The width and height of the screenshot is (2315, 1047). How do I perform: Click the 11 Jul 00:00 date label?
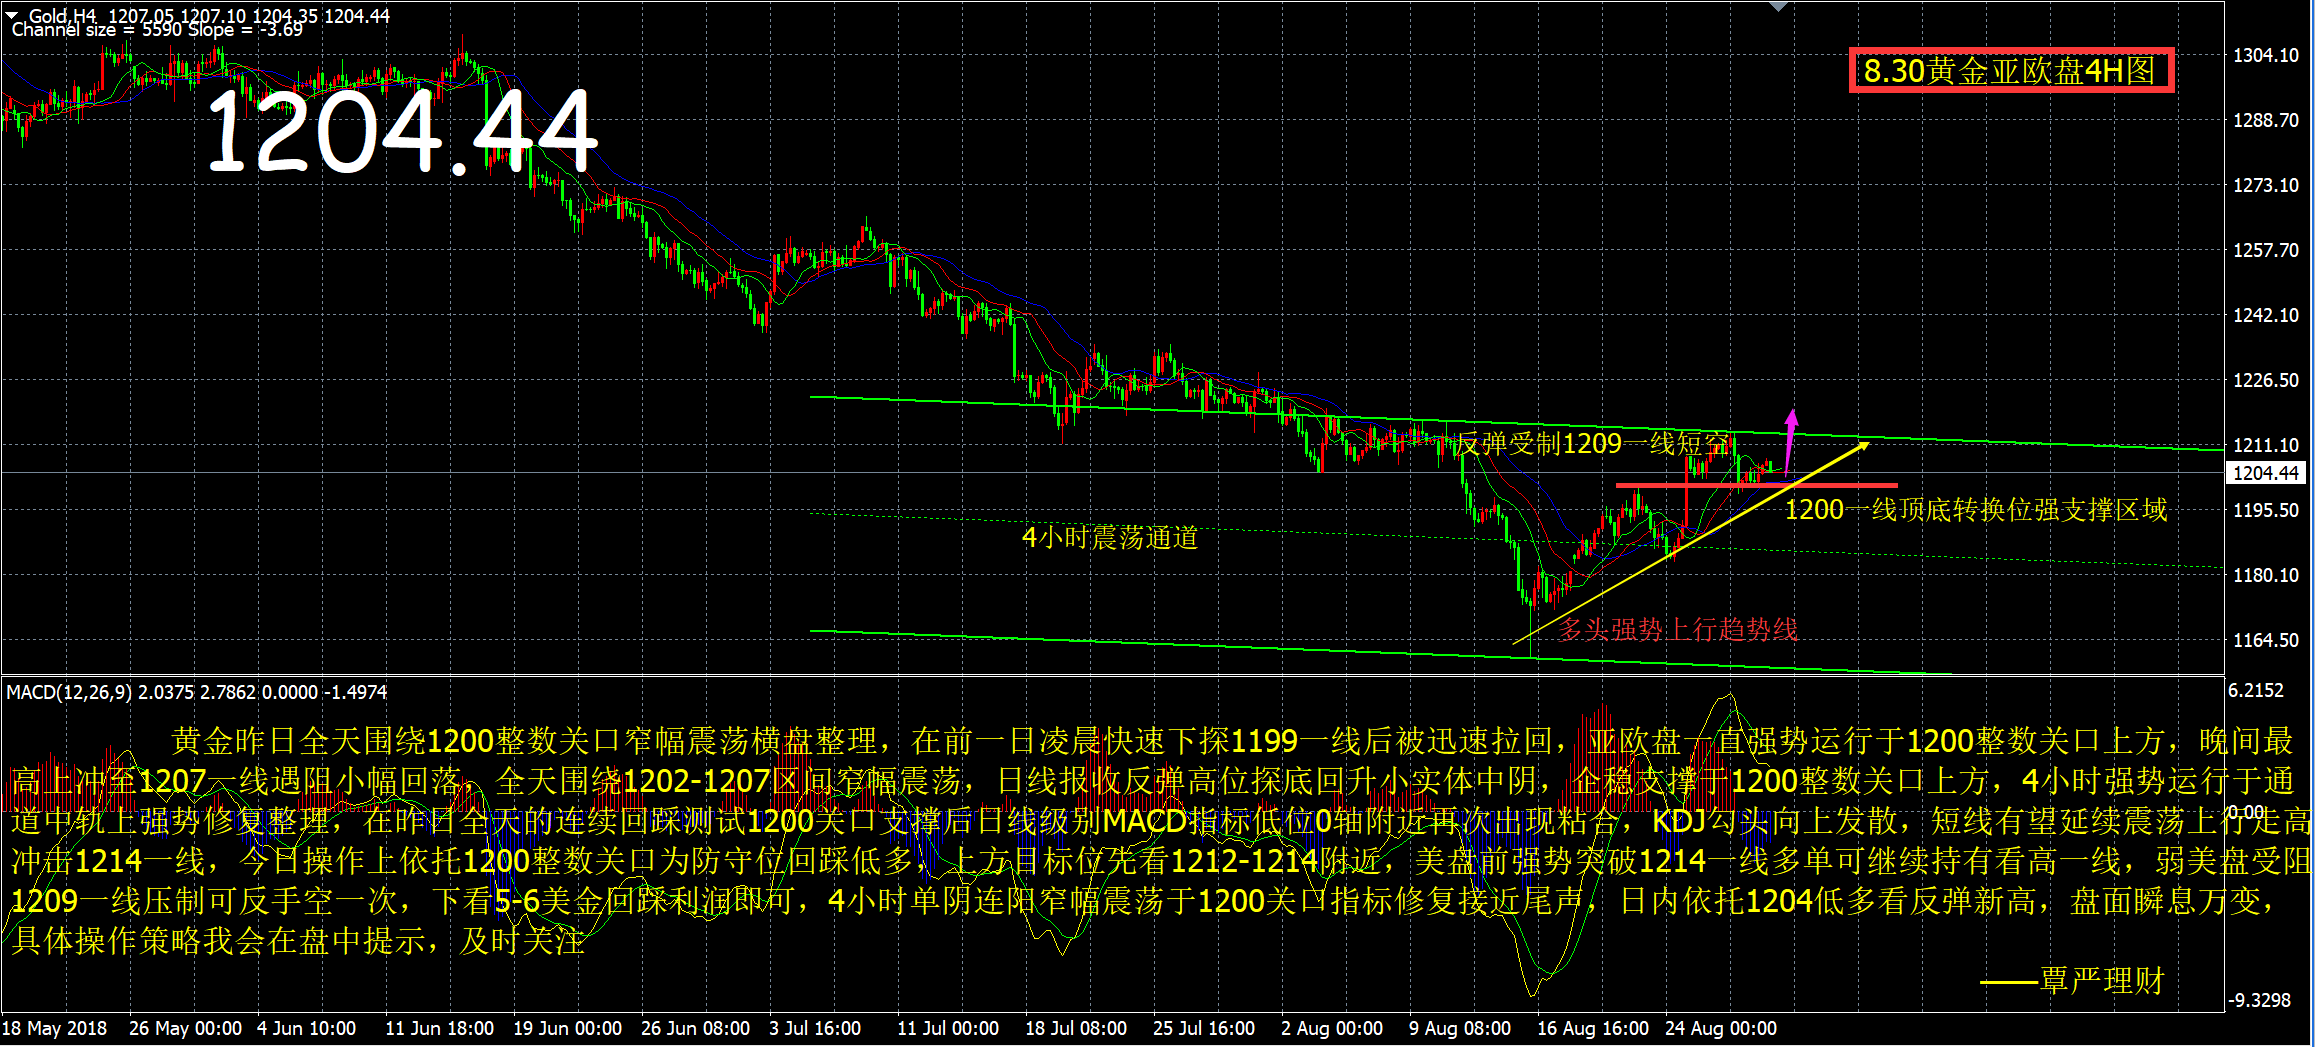(948, 1029)
